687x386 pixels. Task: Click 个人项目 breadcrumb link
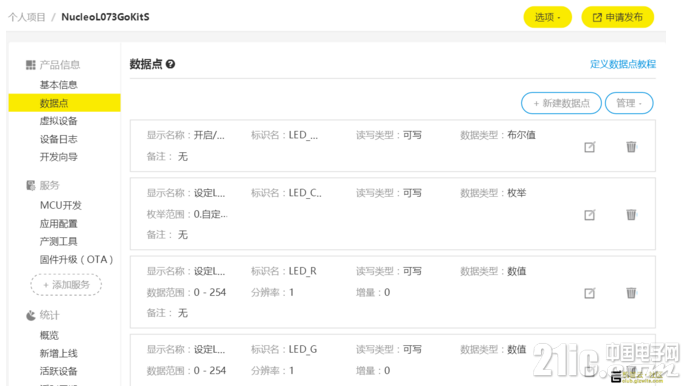27,17
